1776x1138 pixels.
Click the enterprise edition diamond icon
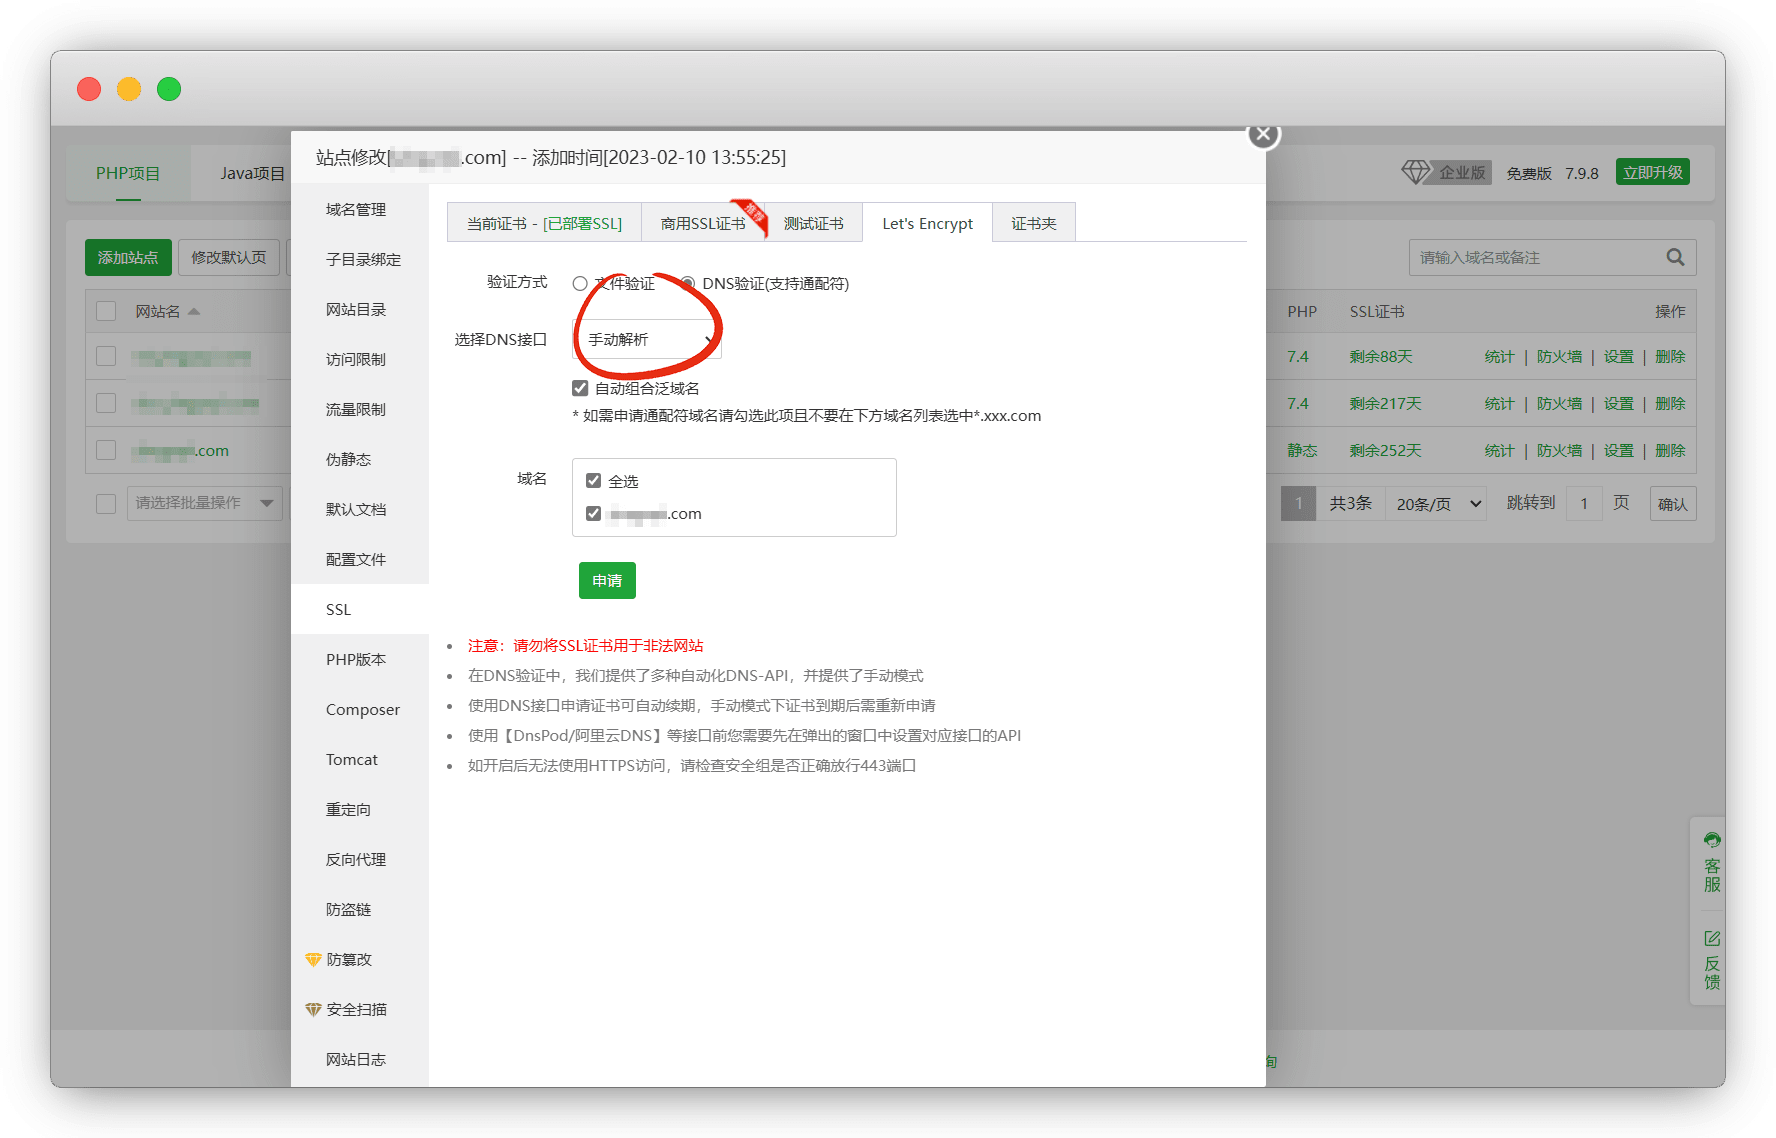(1415, 172)
